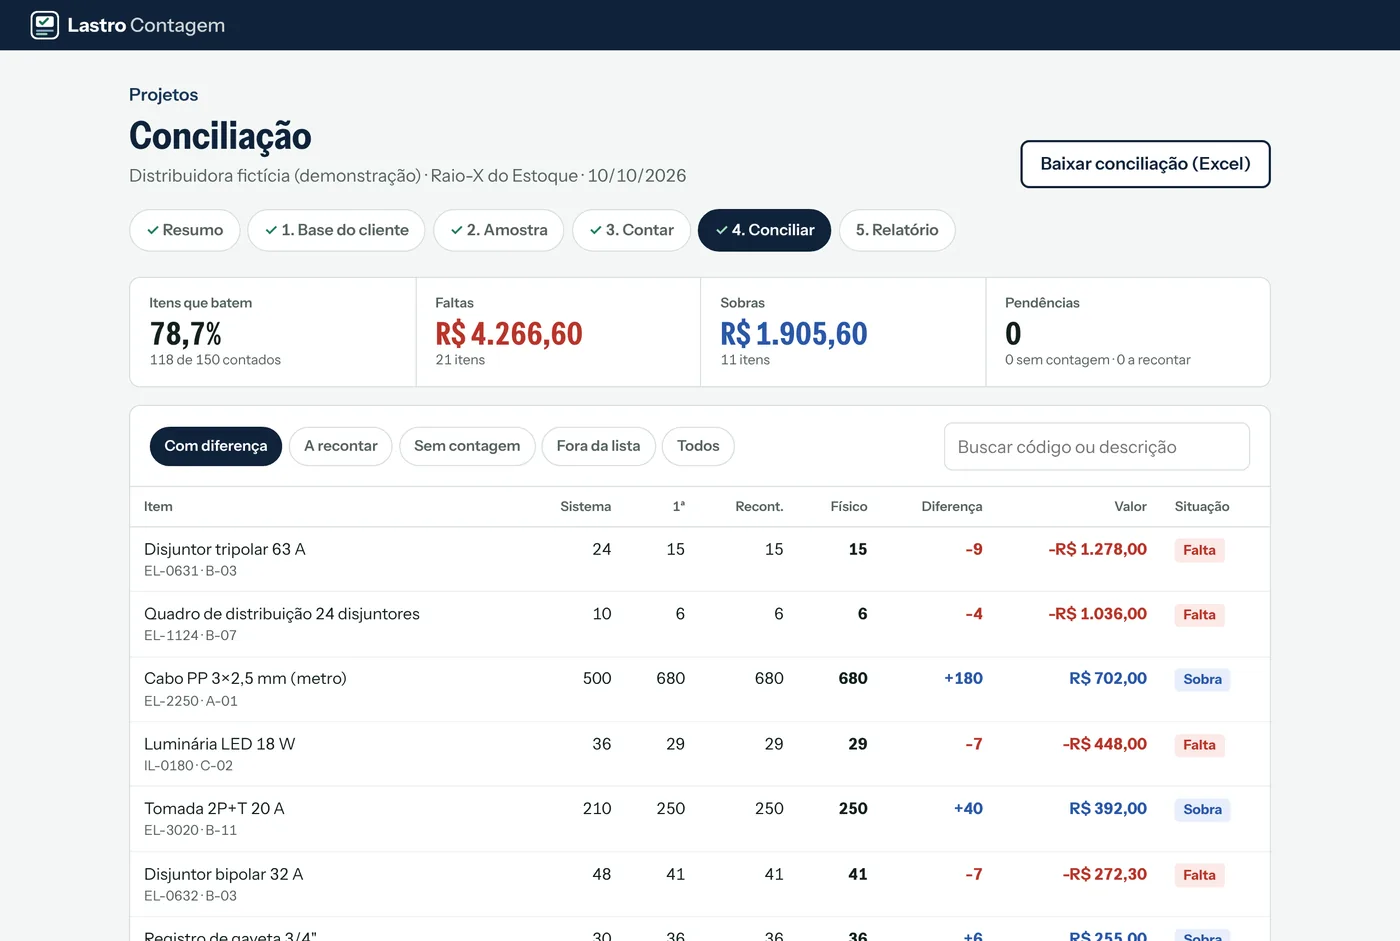
Task: Click the Falta badge for Disjuntor tripolar
Action: pos(1199,550)
